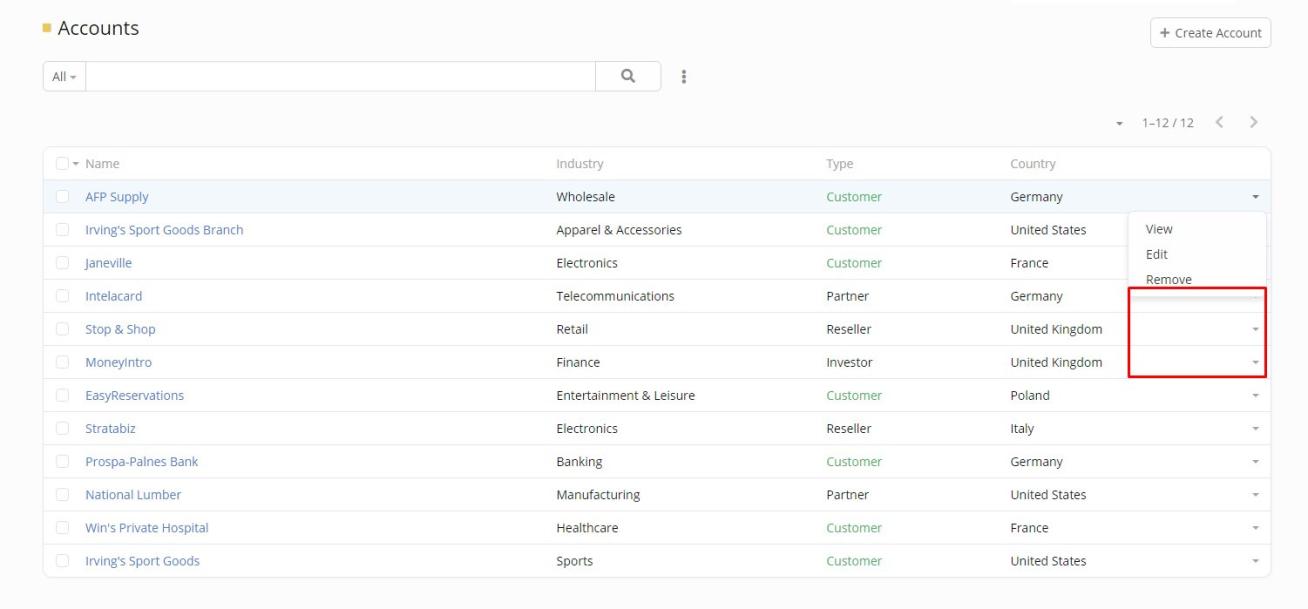This screenshot has width=1308, height=609.
Task: Open the dropdown beside the 1–12 / 12 count
Action: pos(1119,124)
